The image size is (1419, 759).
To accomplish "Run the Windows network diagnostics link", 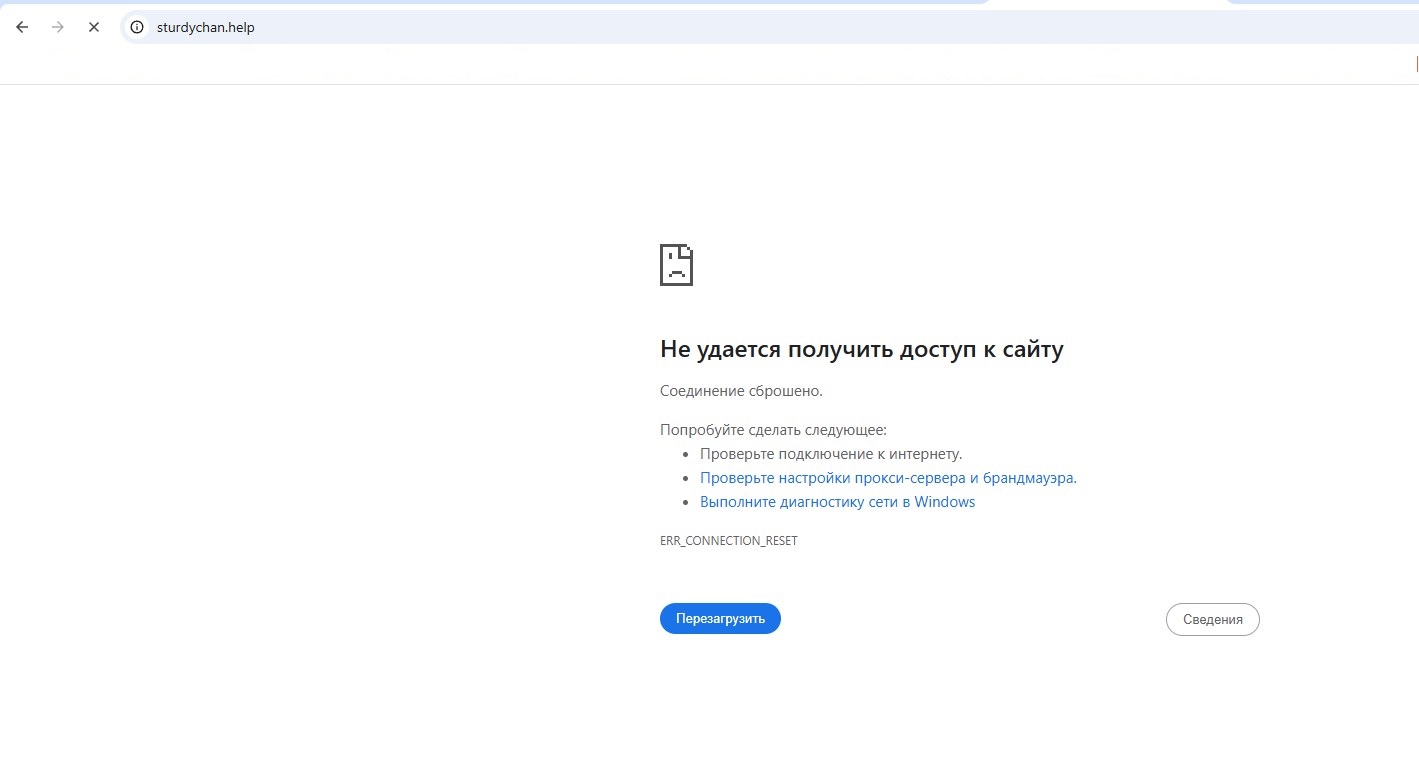I will tap(837, 502).
